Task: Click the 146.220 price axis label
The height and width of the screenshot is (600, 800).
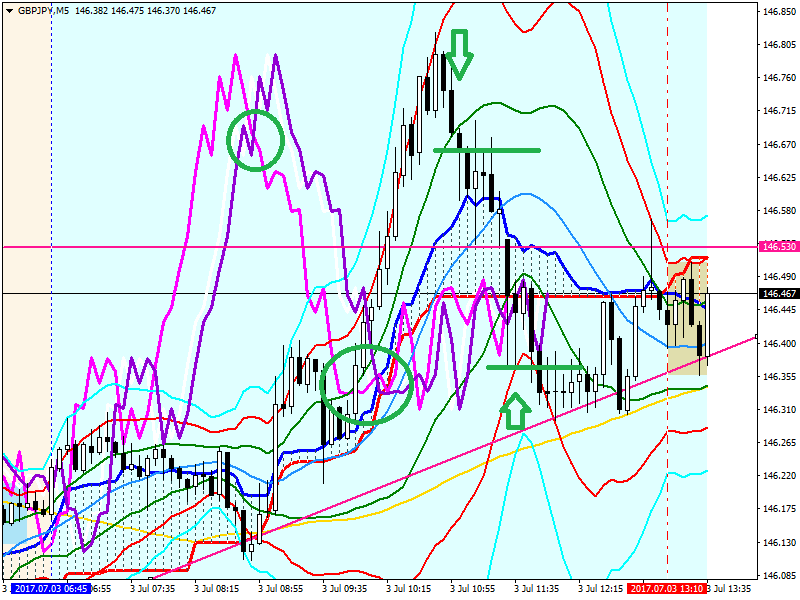Action: coord(779,476)
